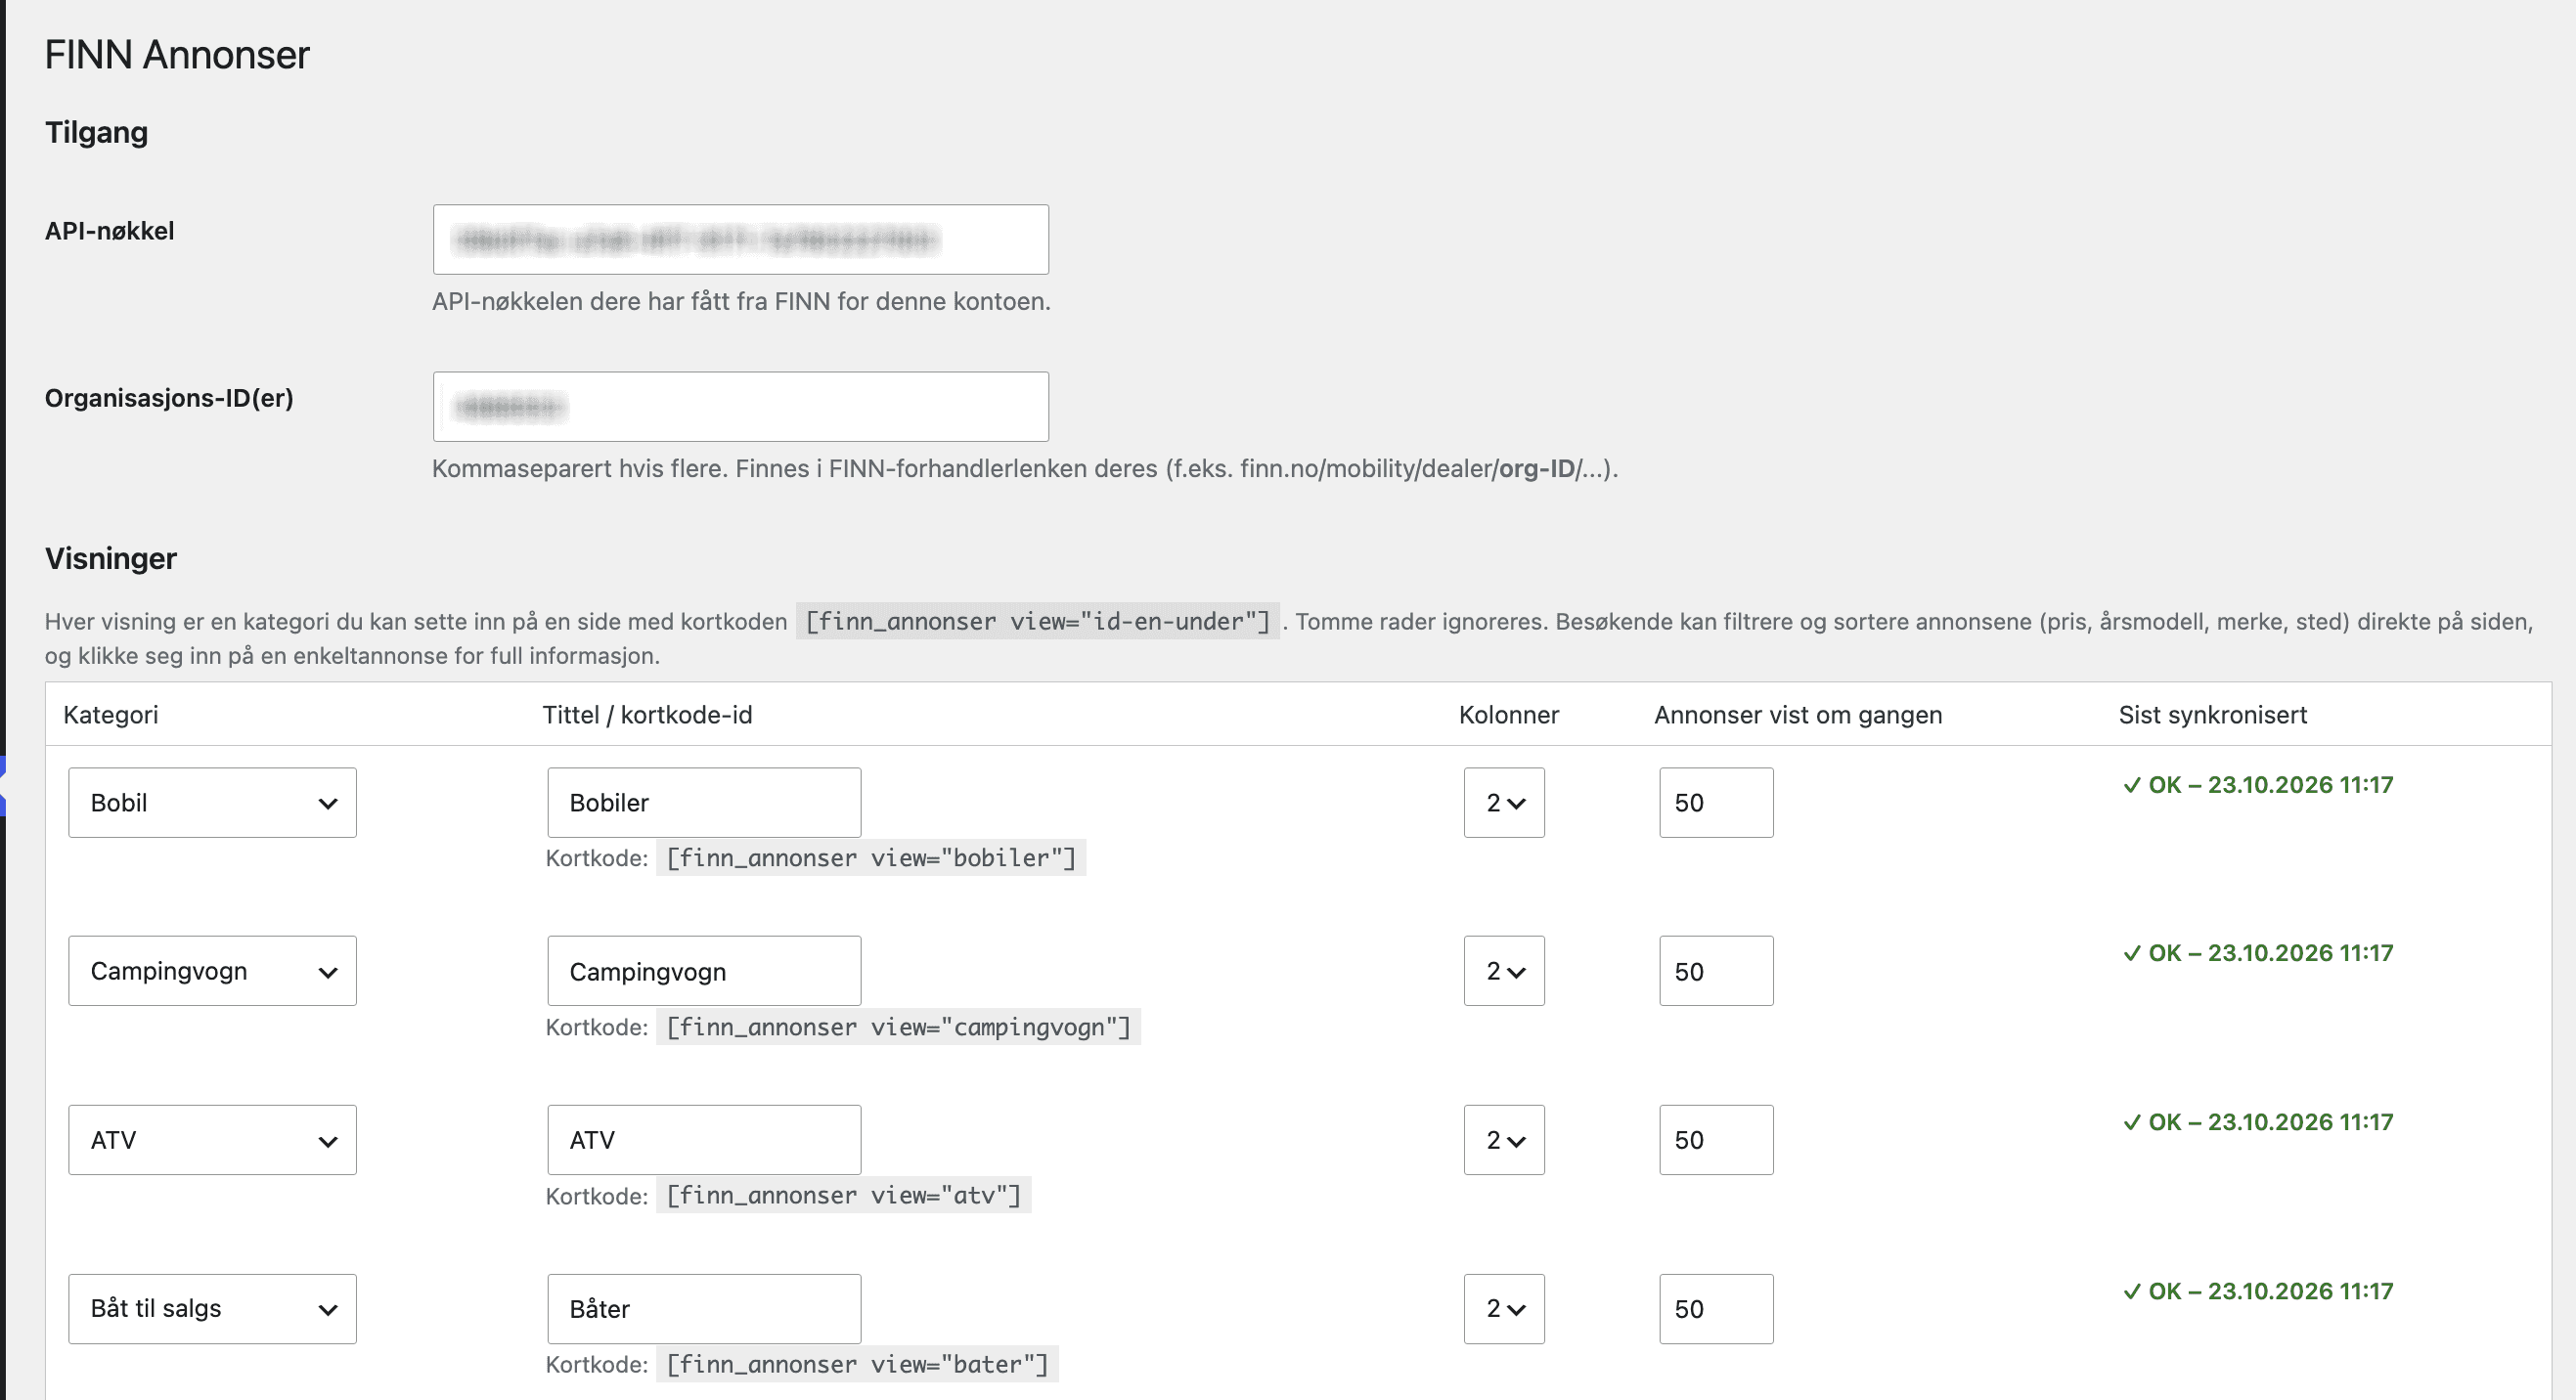The width and height of the screenshot is (2576, 1400).
Task: Click the Kommaseparert hvis flere help text
Action: click(1025, 468)
